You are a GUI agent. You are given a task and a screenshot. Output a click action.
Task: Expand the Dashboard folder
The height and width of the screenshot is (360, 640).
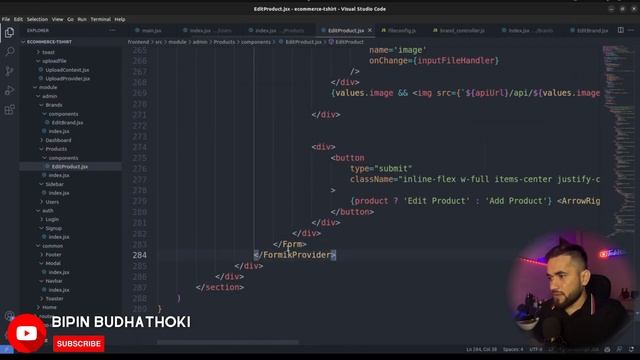(58, 140)
